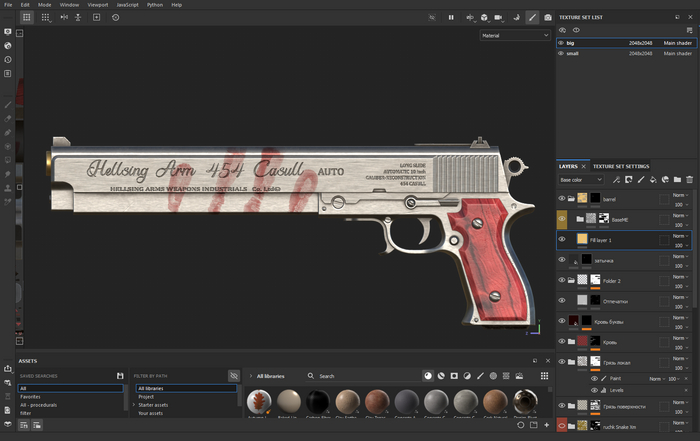Delete selected layer with the trash icon
This screenshot has height=441, width=700.
689,180
